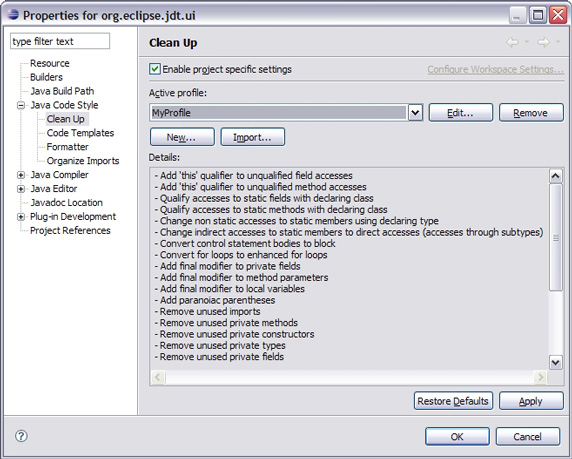
Task: Click 'Remove unused private constructors' line
Action: coord(234,334)
